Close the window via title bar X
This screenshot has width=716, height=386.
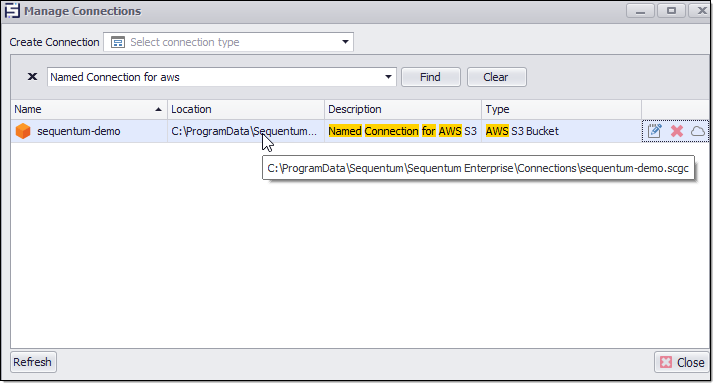point(701,10)
